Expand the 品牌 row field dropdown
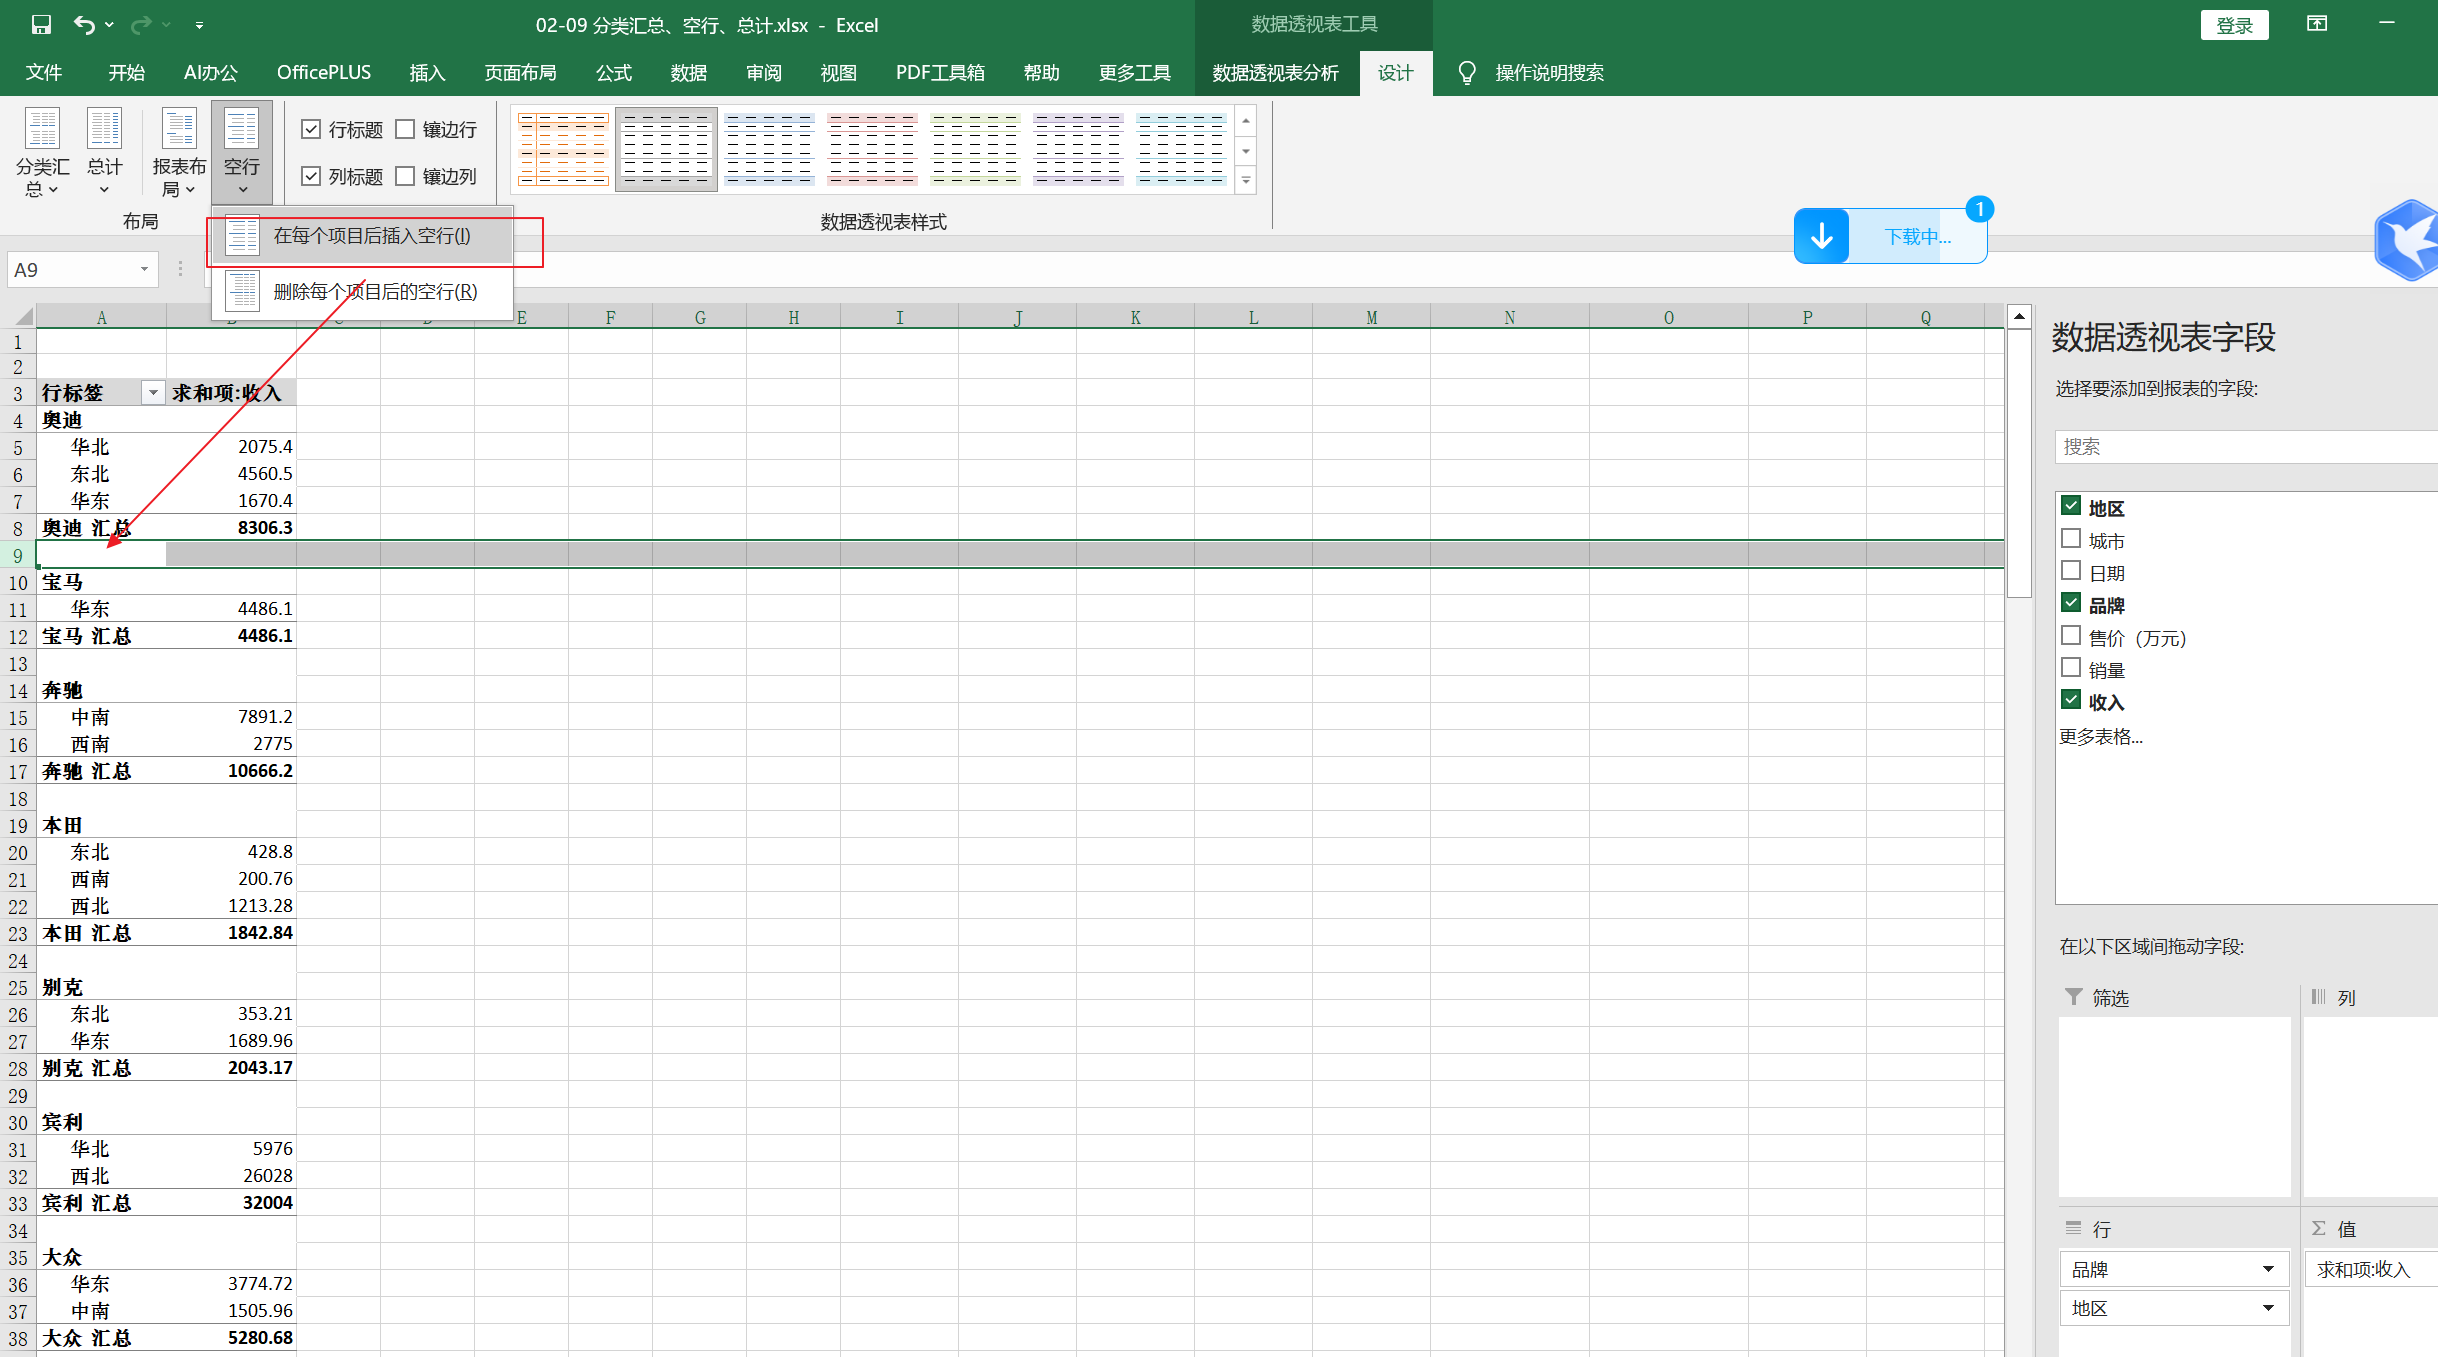The image size is (2438, 1357). 2268,1269
